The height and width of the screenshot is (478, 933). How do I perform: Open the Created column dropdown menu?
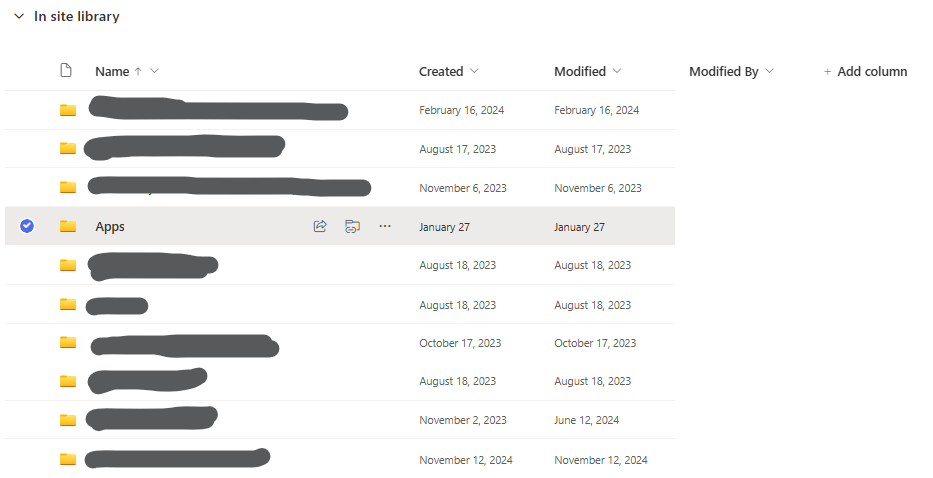(474, 71)
